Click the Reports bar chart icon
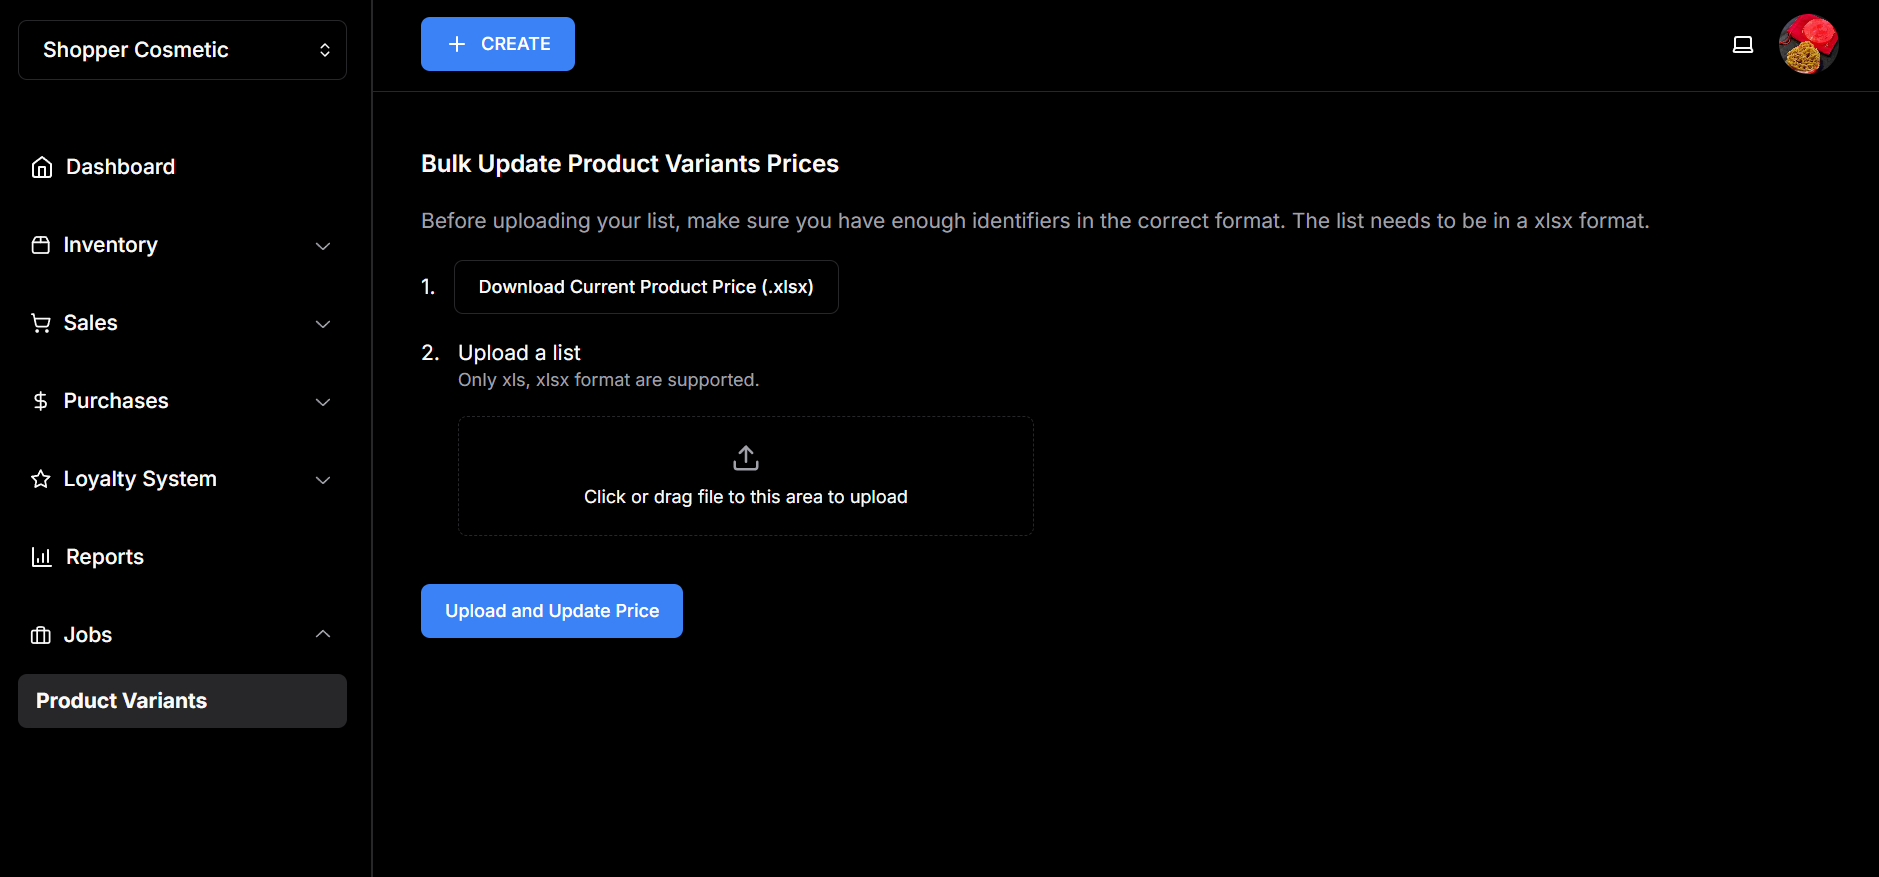This screenshot has height=877, width=1879. [42, 557]
